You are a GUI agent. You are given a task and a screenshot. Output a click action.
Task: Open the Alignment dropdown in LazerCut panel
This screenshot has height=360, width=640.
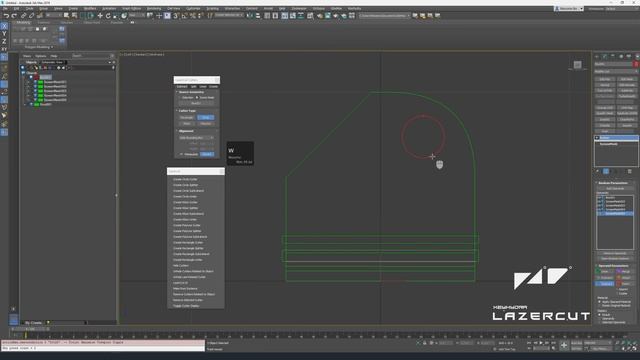pyautogui.click(x=197, y=138)
